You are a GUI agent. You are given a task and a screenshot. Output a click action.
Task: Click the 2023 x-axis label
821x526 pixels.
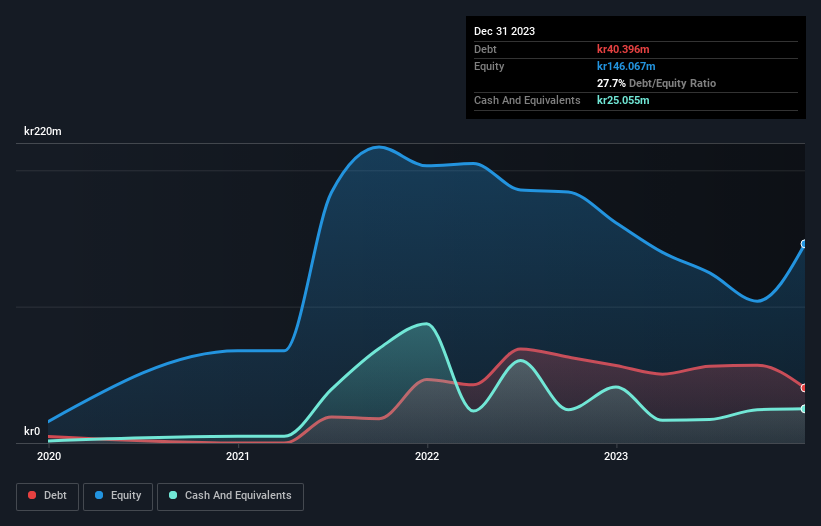pos(616,456)
